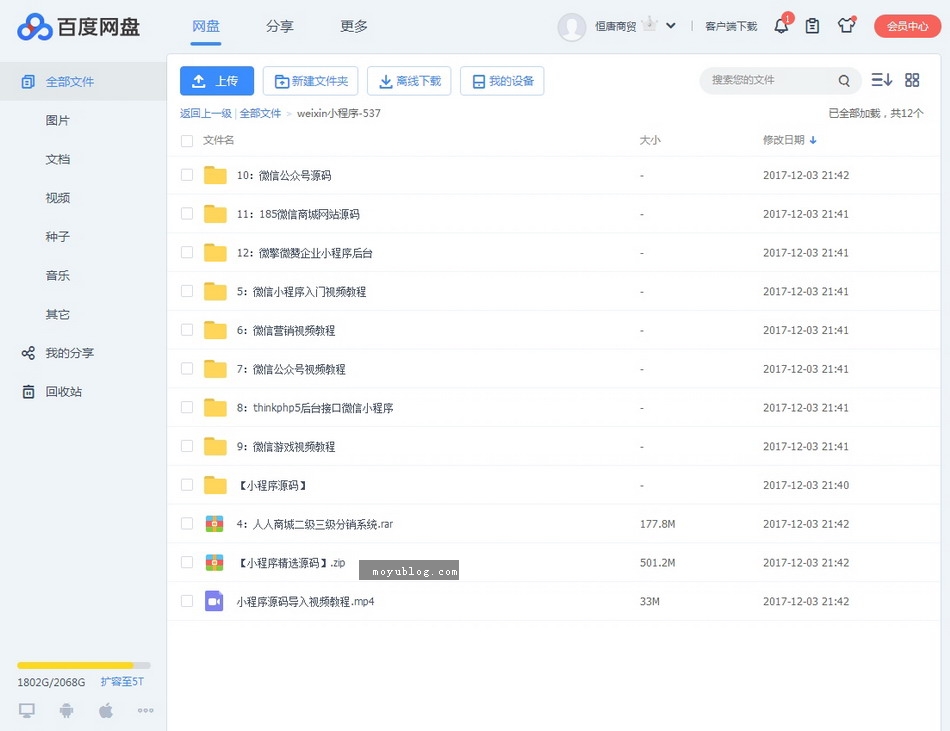Viewport: 950px width, 731px height.
Task: Click the red 会员中心 button
Action: (907, 26)
